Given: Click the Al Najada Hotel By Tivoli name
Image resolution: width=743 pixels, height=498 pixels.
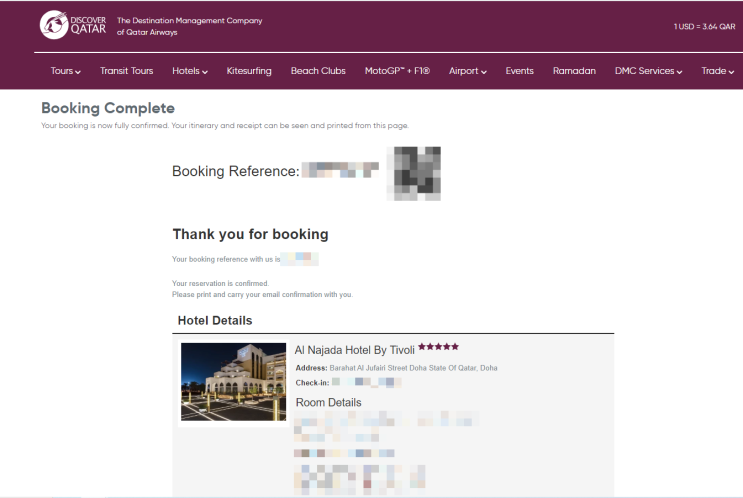Looking at the screenshot, I should (x=354, y=350).
